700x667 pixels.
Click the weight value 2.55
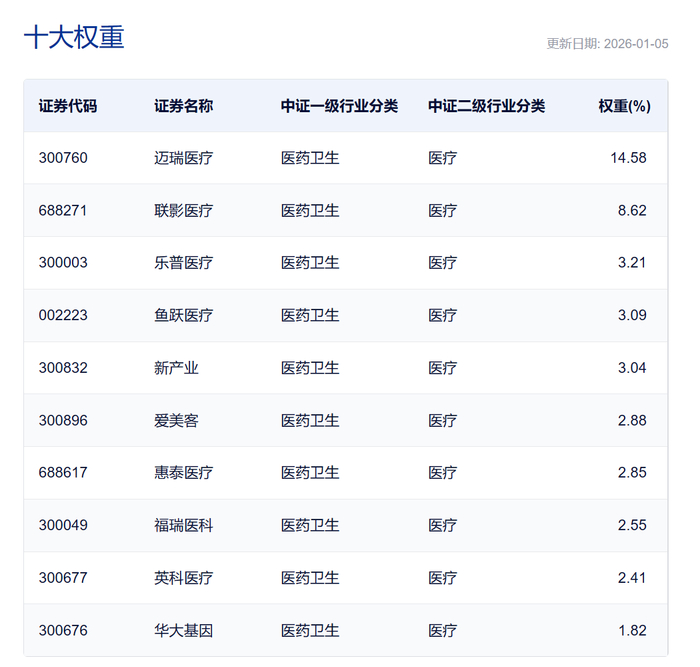click(632, 525)
